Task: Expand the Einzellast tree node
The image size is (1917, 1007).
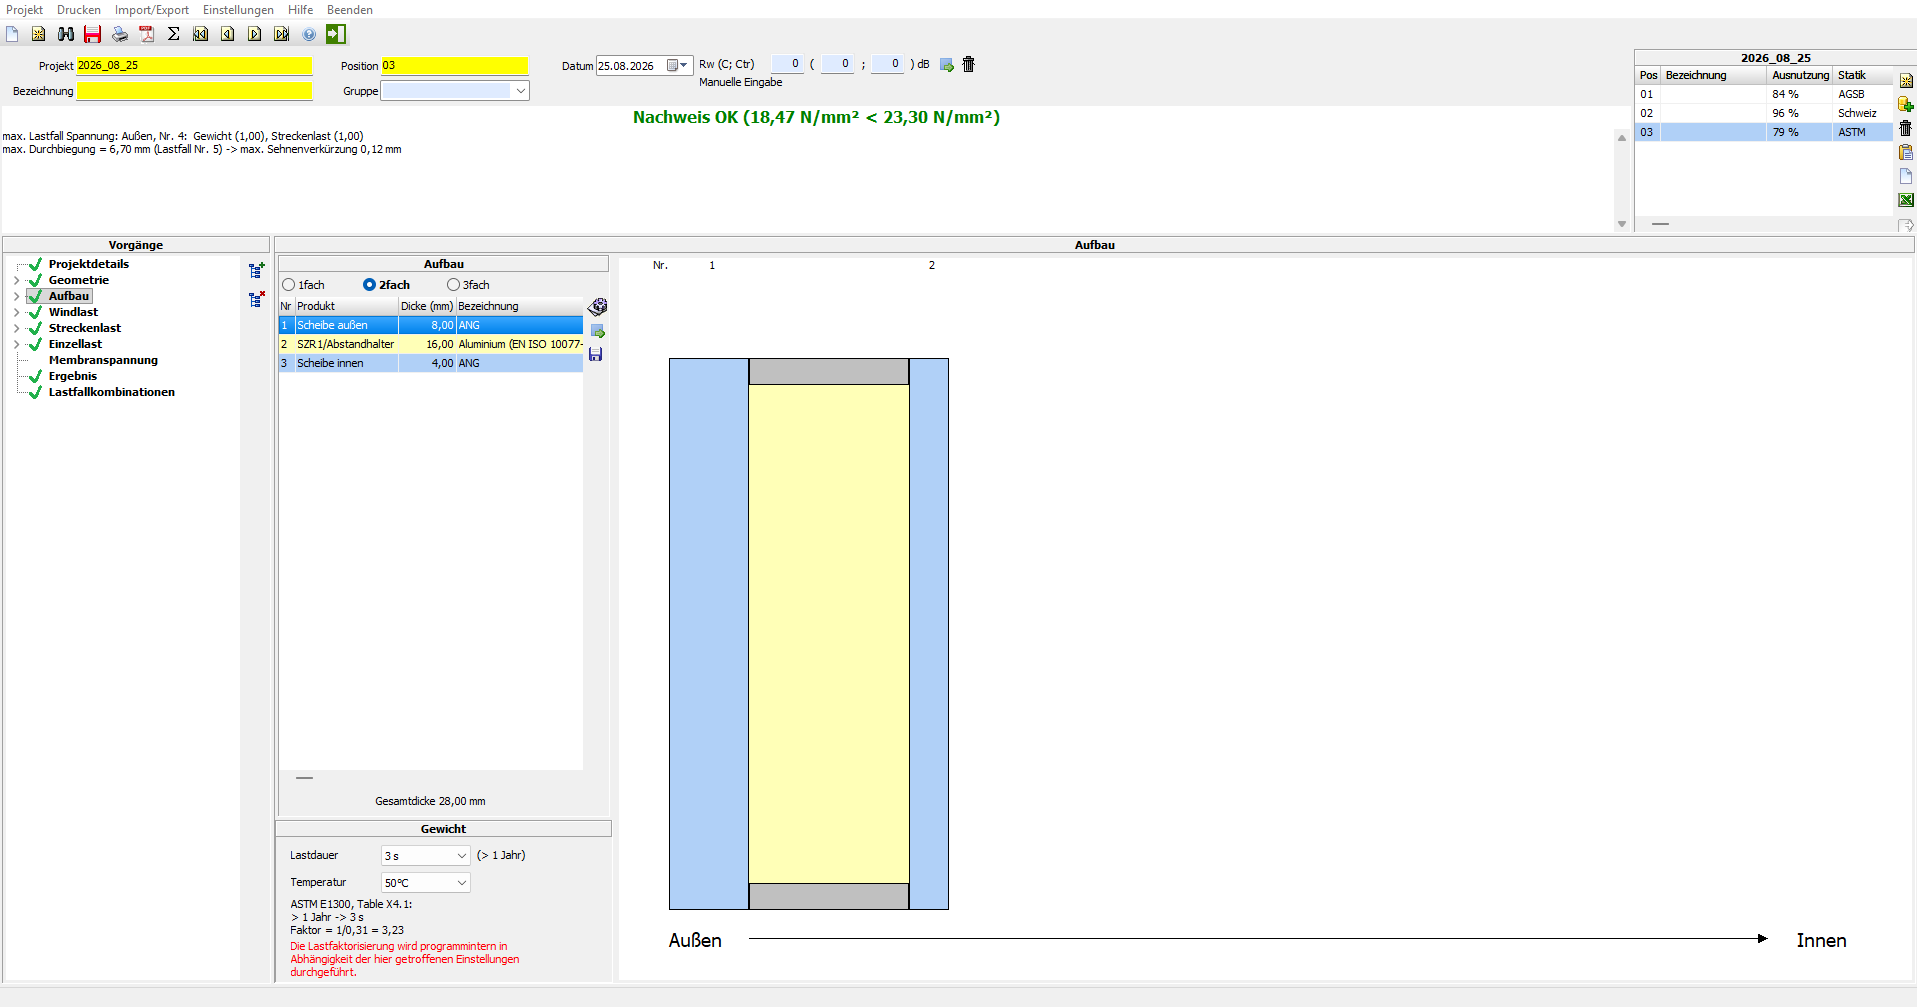Action: [16, 344]
